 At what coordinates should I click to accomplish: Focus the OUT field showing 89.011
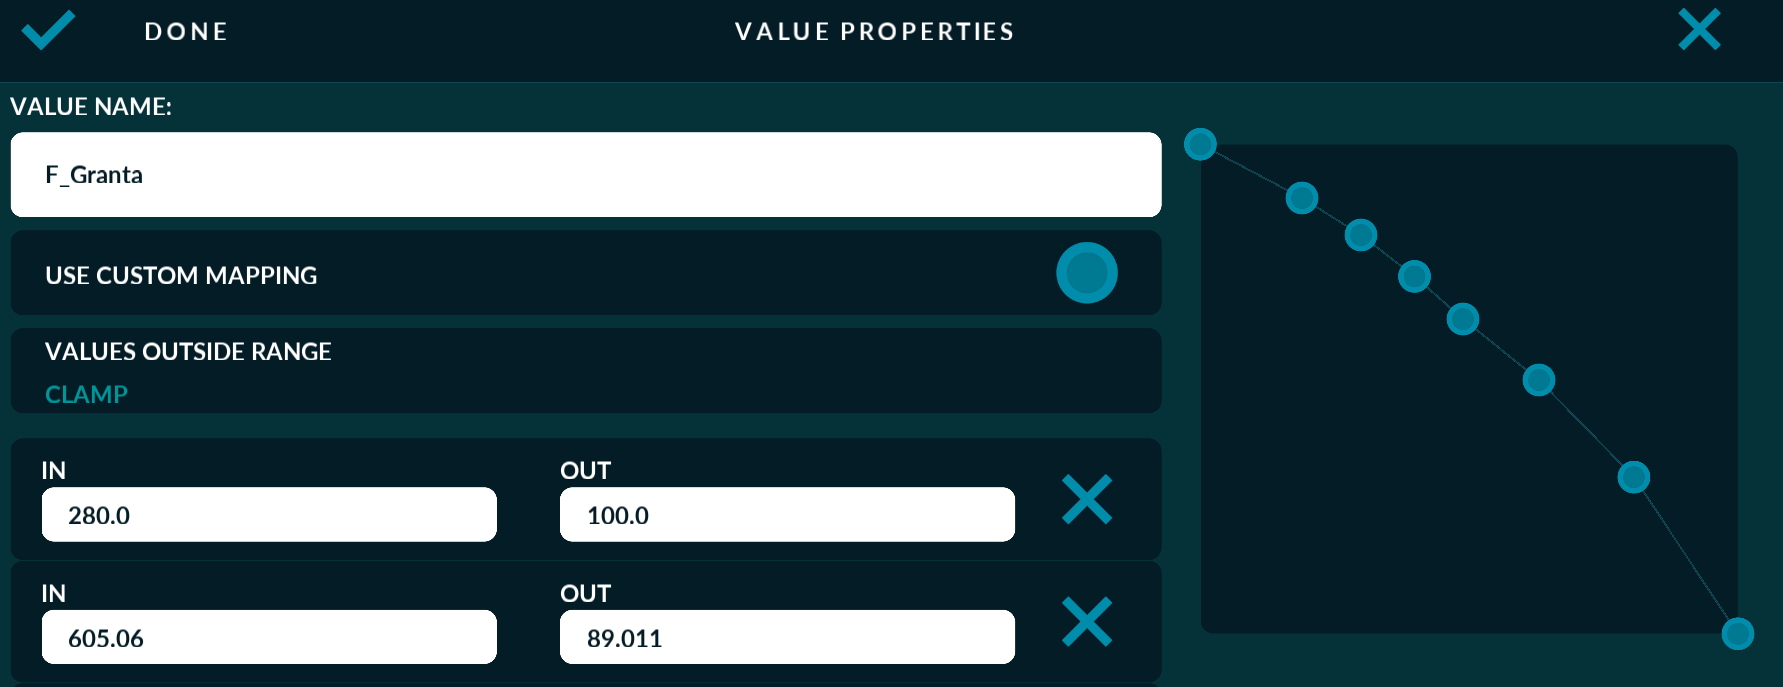pos(787,638)
